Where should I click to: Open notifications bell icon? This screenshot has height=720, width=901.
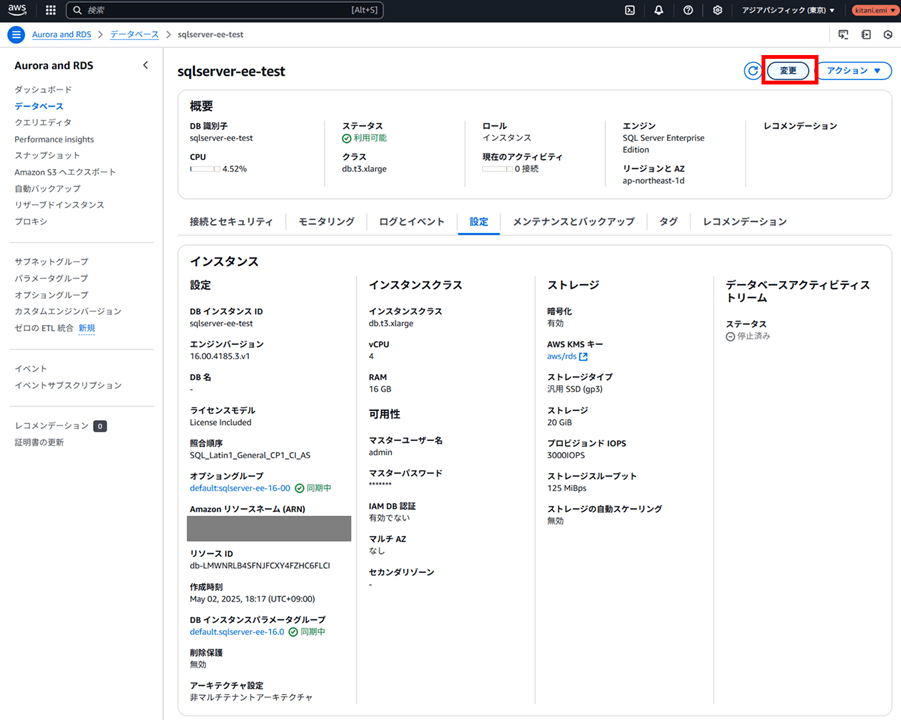click(659, 10)
